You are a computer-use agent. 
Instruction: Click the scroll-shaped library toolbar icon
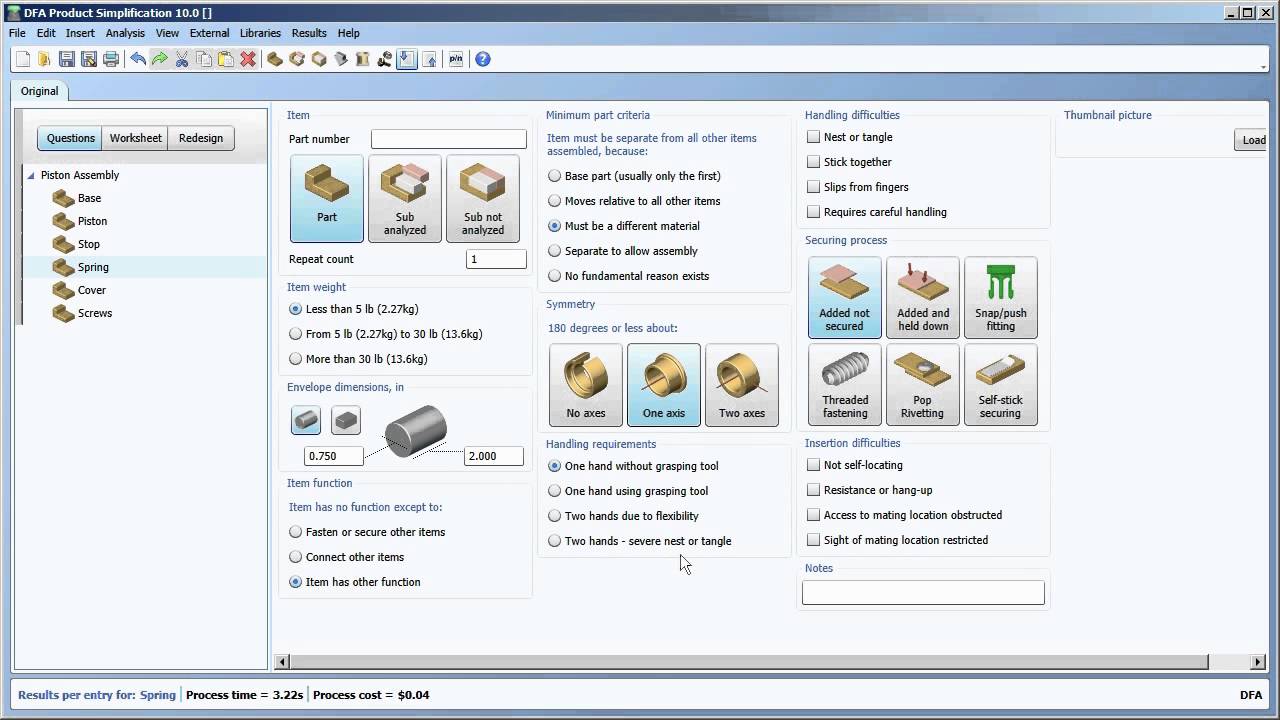[x=363, y=59]
